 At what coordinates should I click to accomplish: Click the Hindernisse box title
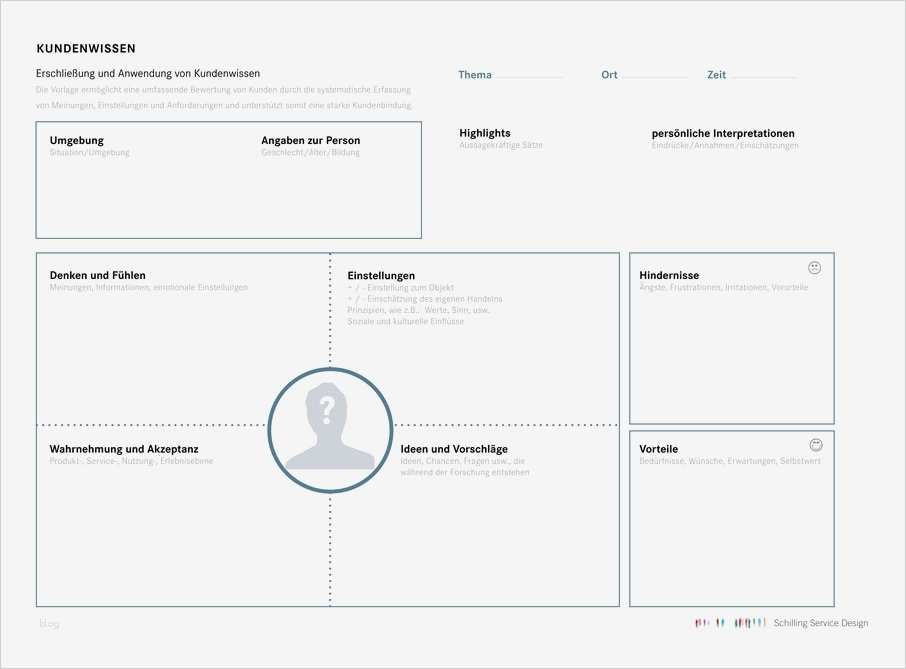point(669,276)
